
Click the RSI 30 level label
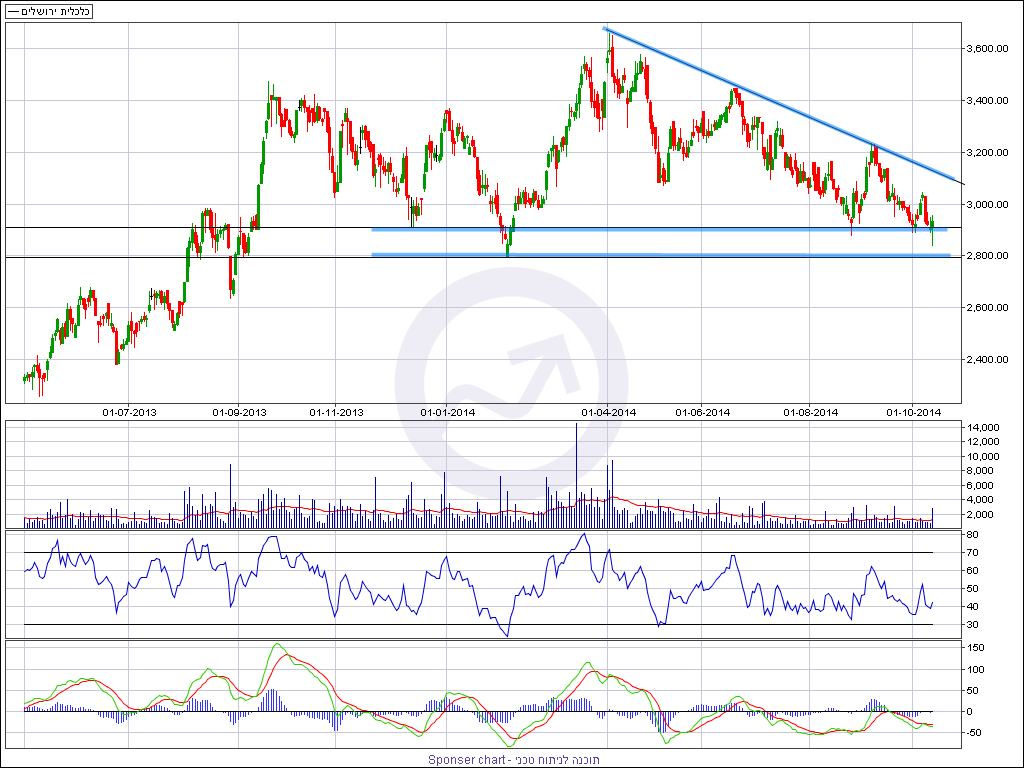pos(973,625)
